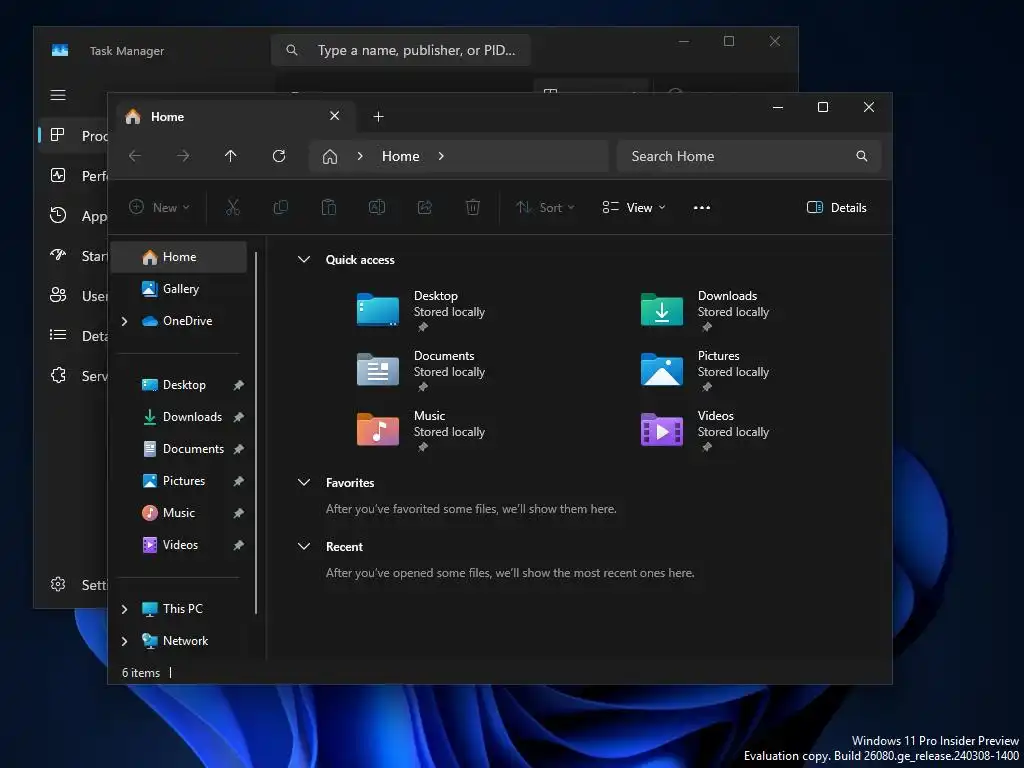Toggle the Details pane button

[x=837, y=208]
